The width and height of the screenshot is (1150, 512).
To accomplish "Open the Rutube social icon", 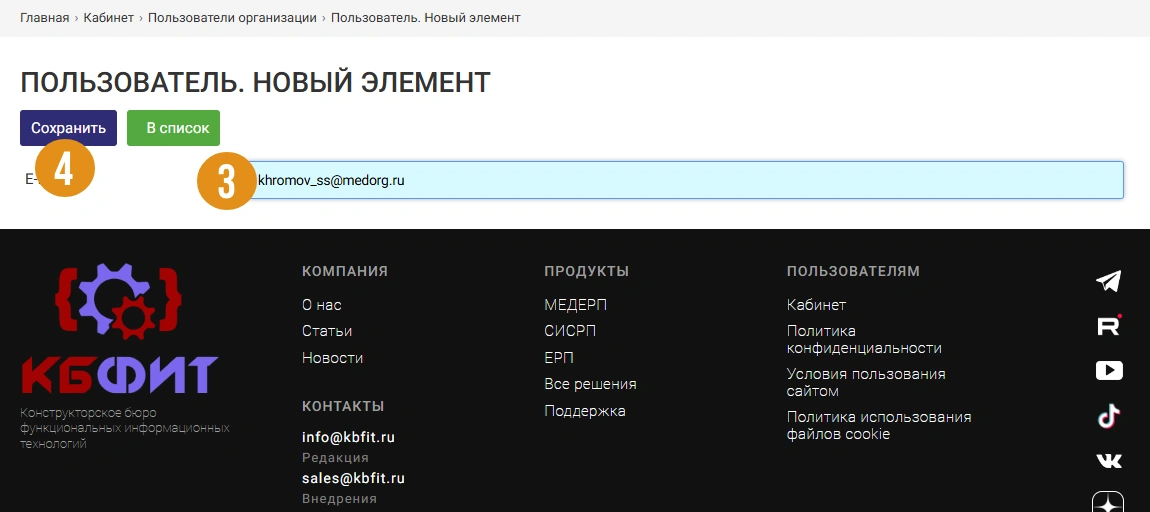I will point(1109,325).
